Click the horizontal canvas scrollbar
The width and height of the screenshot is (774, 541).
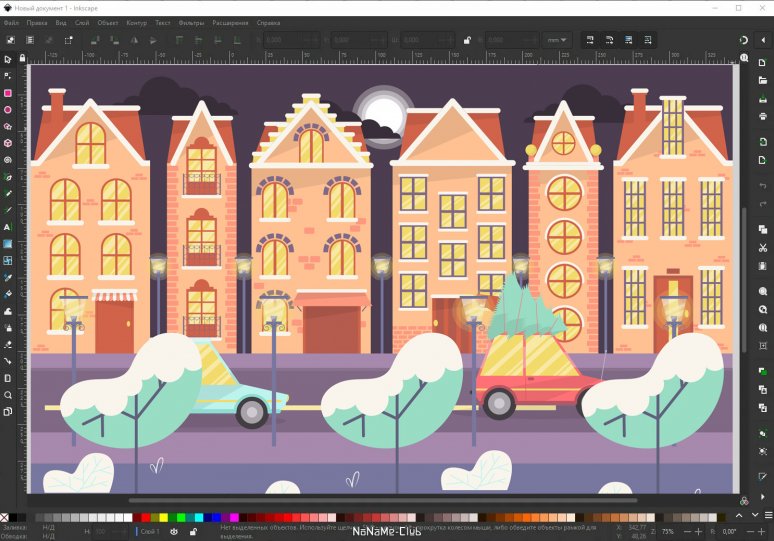pos(380,499)
